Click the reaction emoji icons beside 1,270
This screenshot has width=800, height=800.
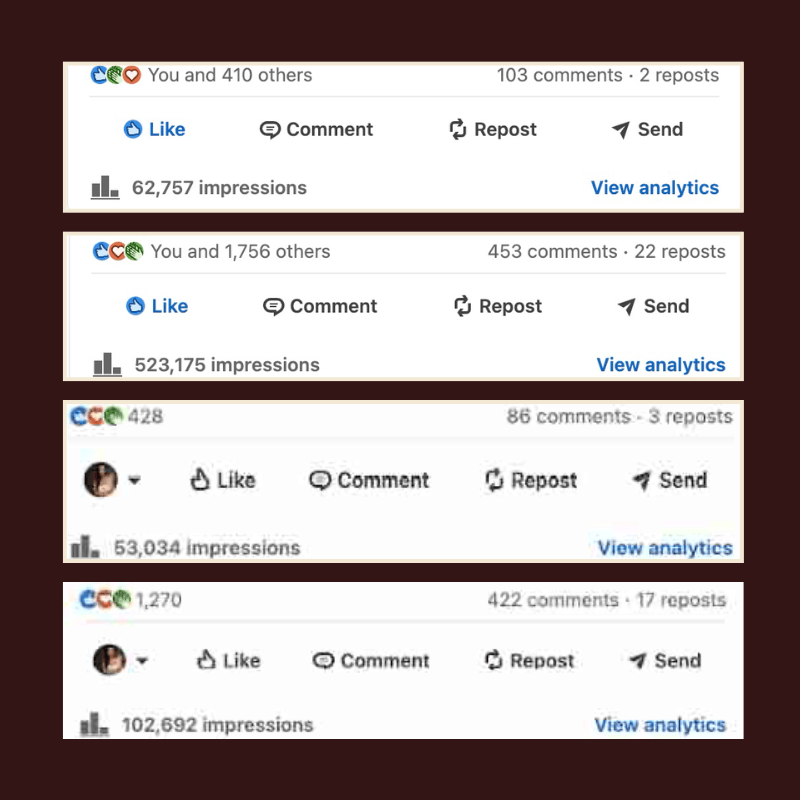[105, 600]
